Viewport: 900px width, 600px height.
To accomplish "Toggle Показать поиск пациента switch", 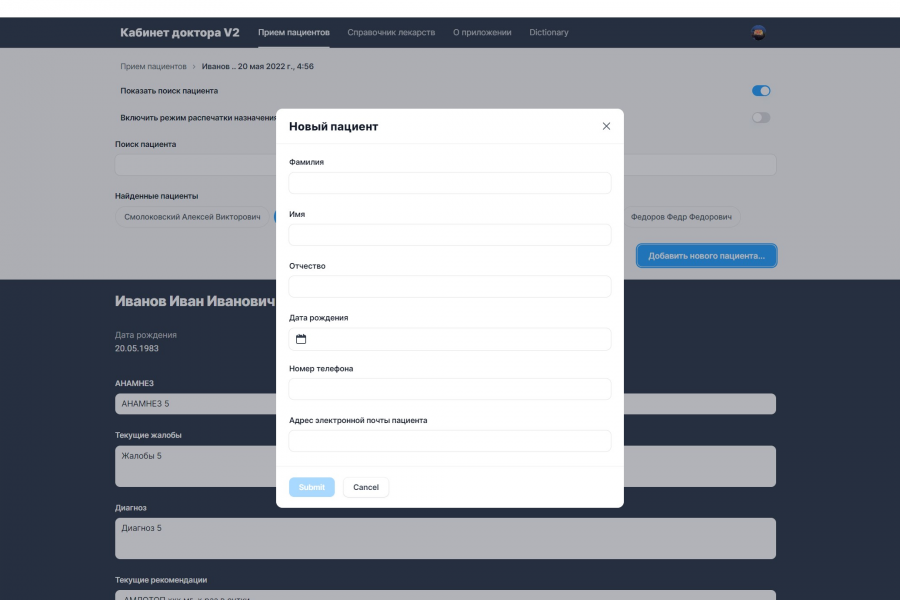I will point(761,91).
